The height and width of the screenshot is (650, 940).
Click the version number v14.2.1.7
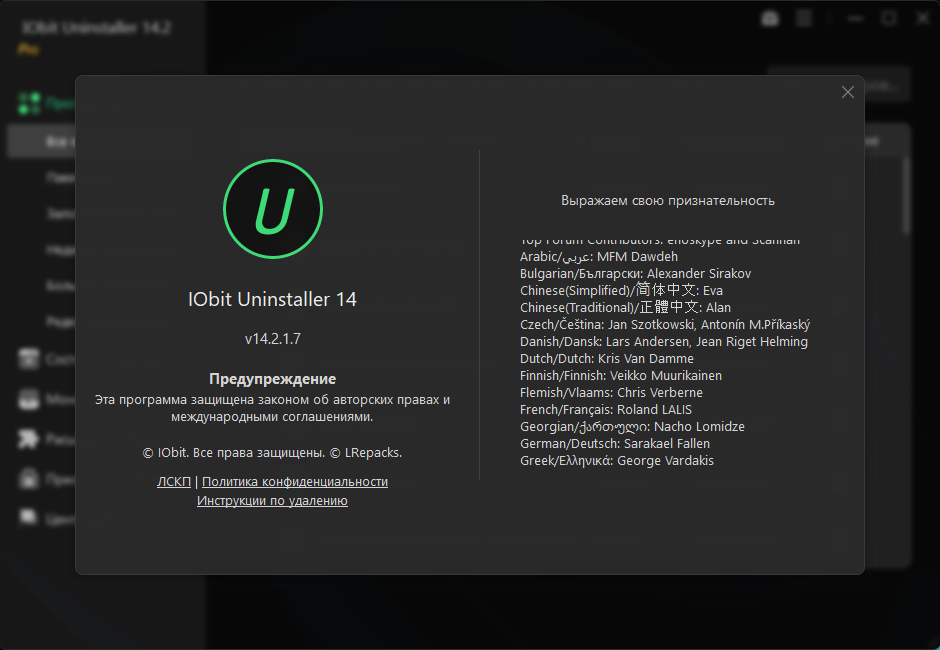[x=273, y=339]
